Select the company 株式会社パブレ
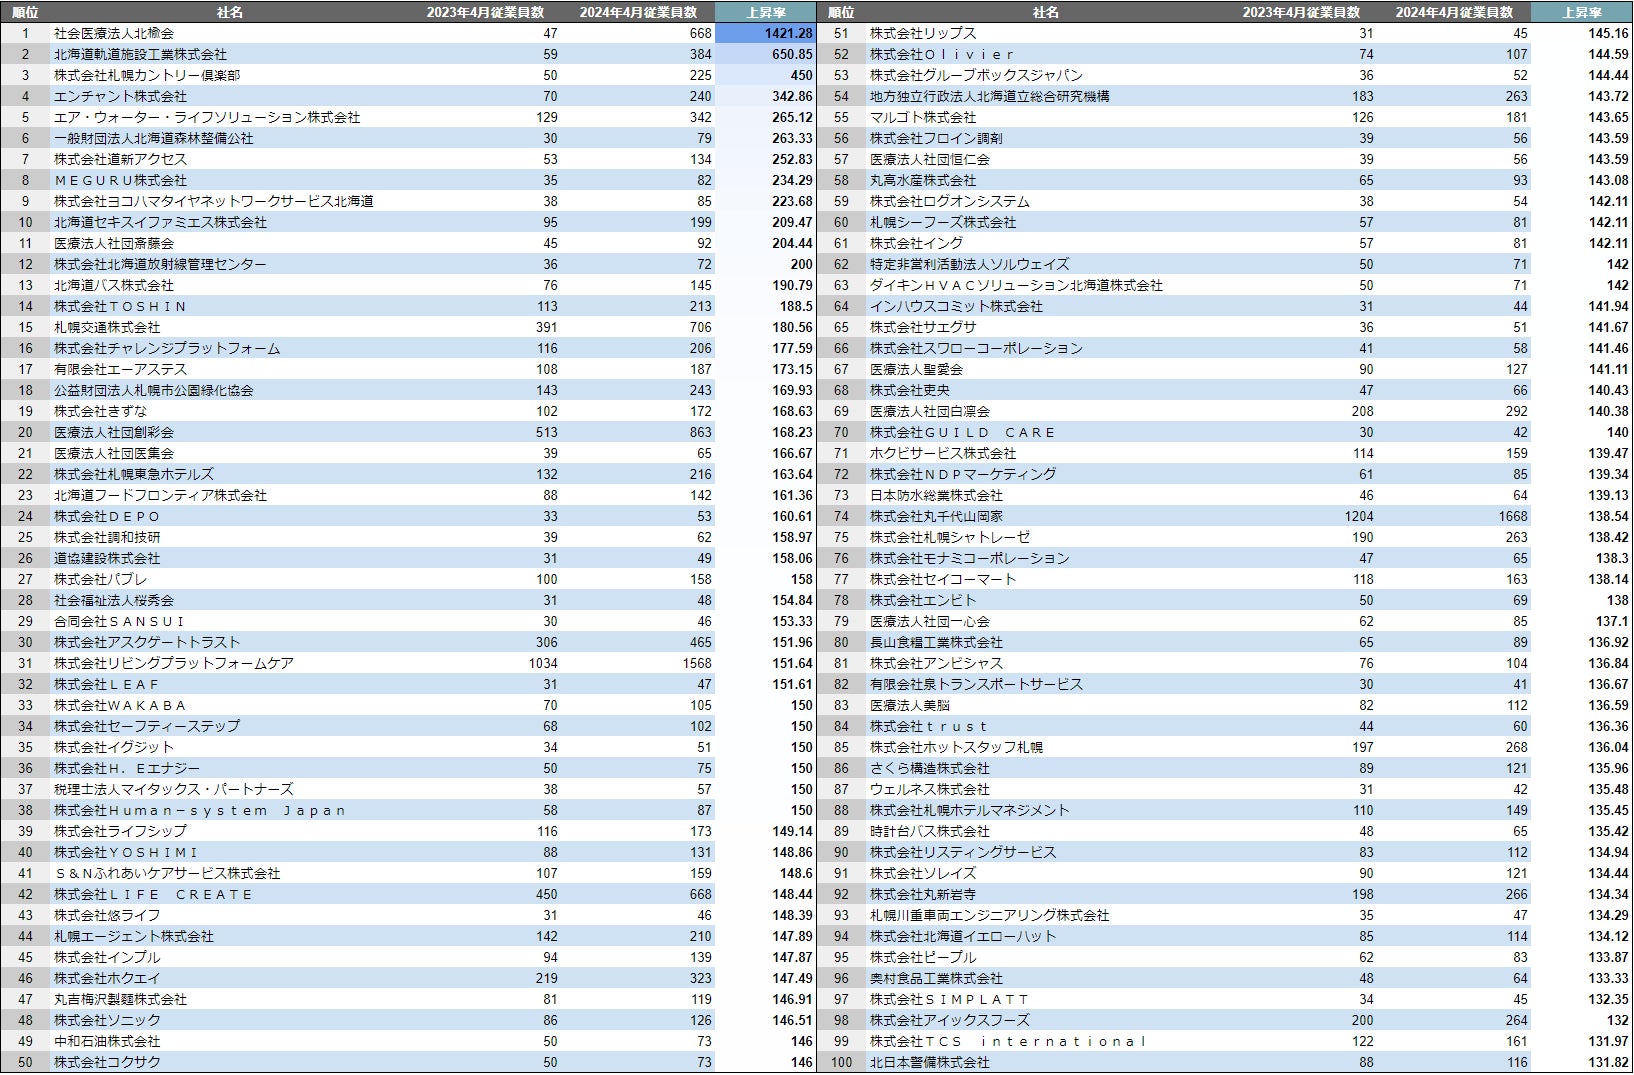Image resolution: width=1634 pixels, height=1075 pixels. click(100, 579)
